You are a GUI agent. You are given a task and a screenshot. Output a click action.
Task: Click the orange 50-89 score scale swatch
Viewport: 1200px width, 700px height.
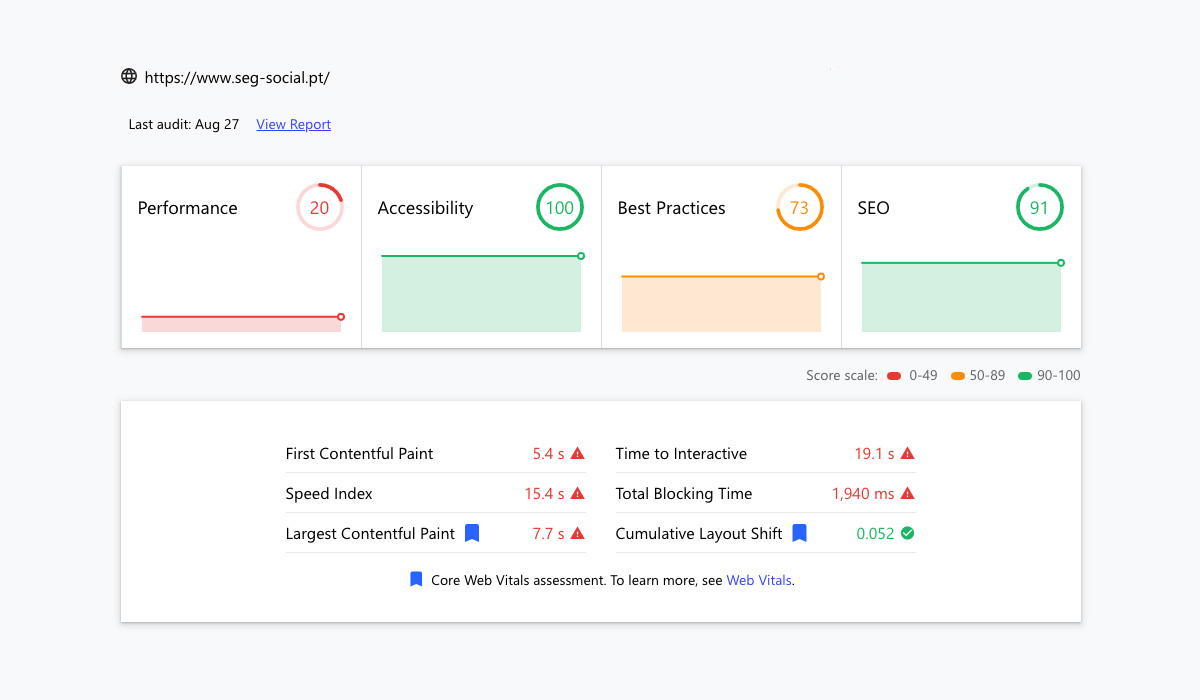958,376
